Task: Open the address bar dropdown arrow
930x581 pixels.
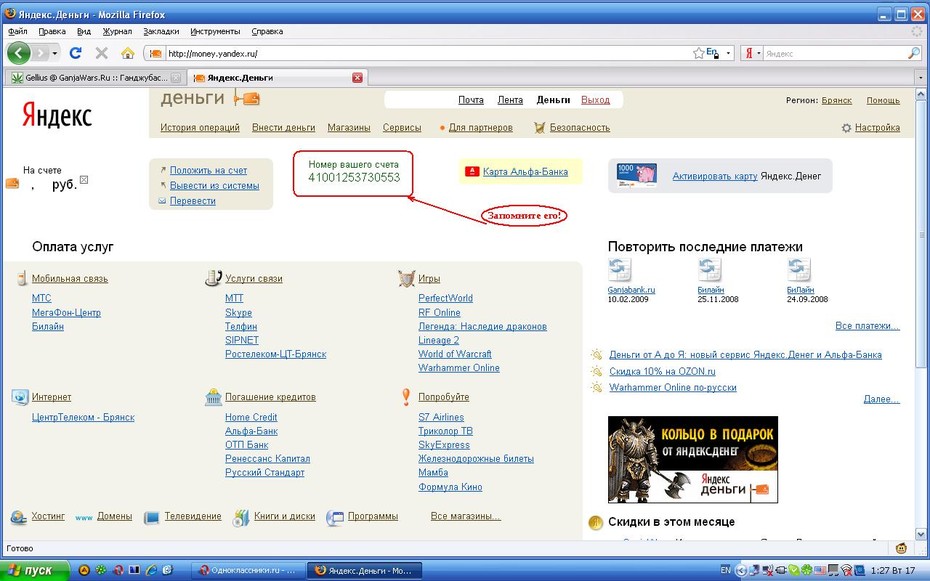Action: pyautogui.click(x=728, y=53)
